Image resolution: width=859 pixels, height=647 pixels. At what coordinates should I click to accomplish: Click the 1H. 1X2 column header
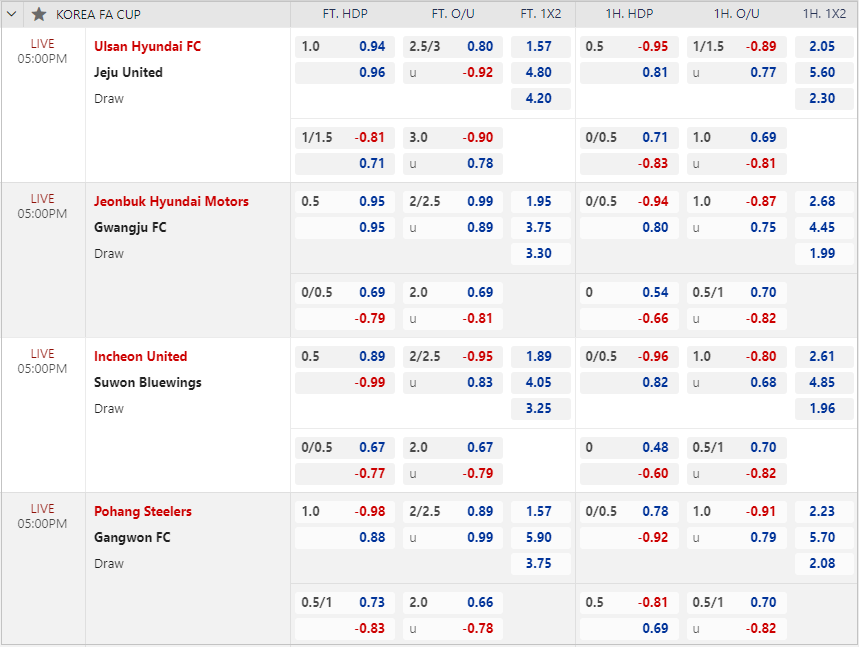(824, 14)
